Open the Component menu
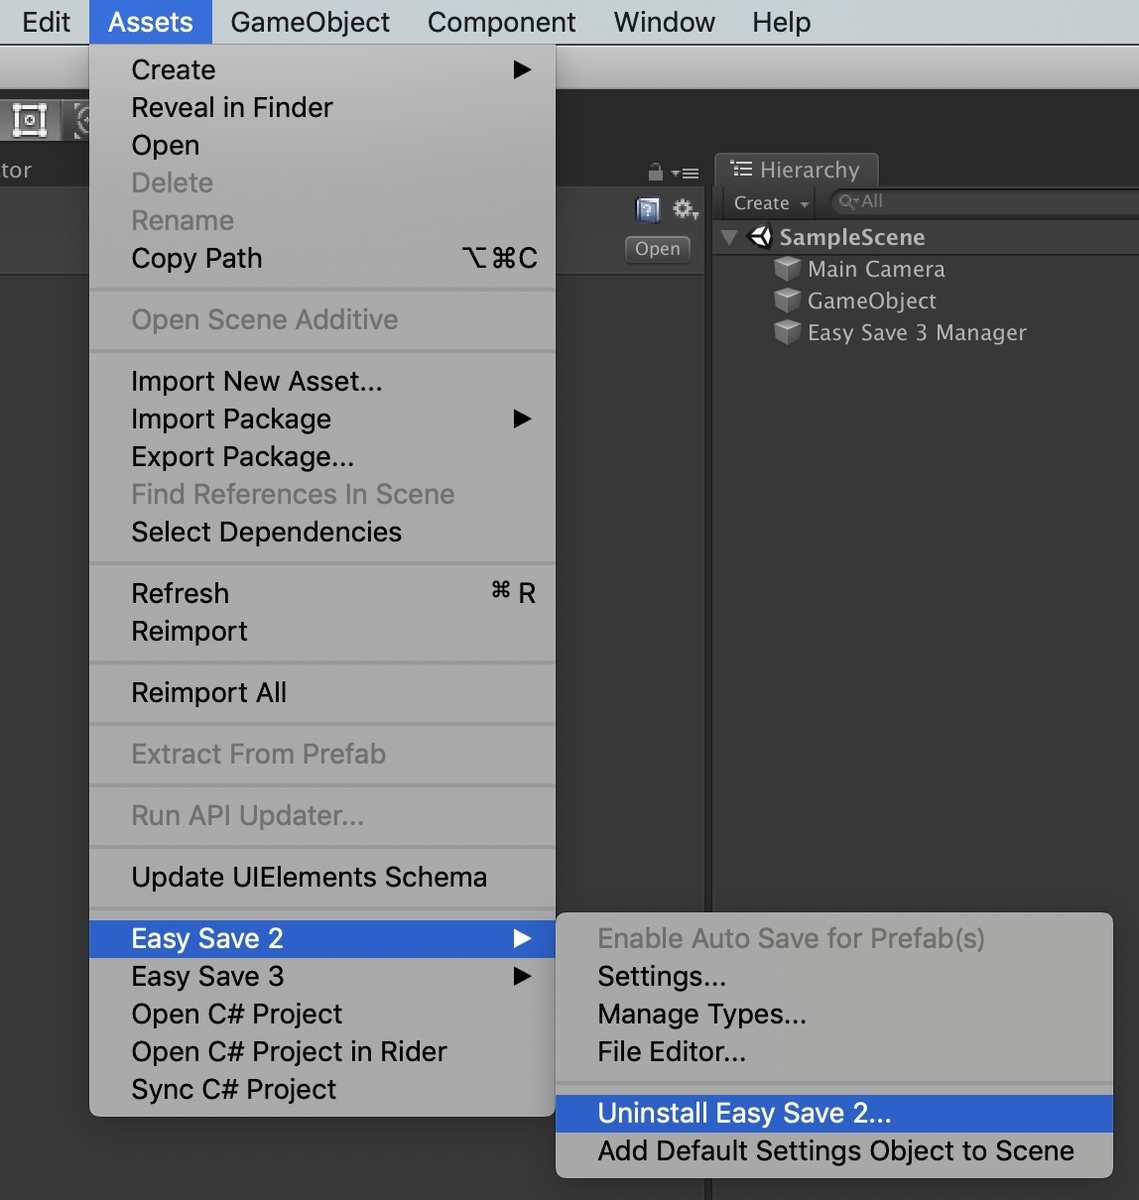The image size is (1139, 1200). [x=501, y=22]
